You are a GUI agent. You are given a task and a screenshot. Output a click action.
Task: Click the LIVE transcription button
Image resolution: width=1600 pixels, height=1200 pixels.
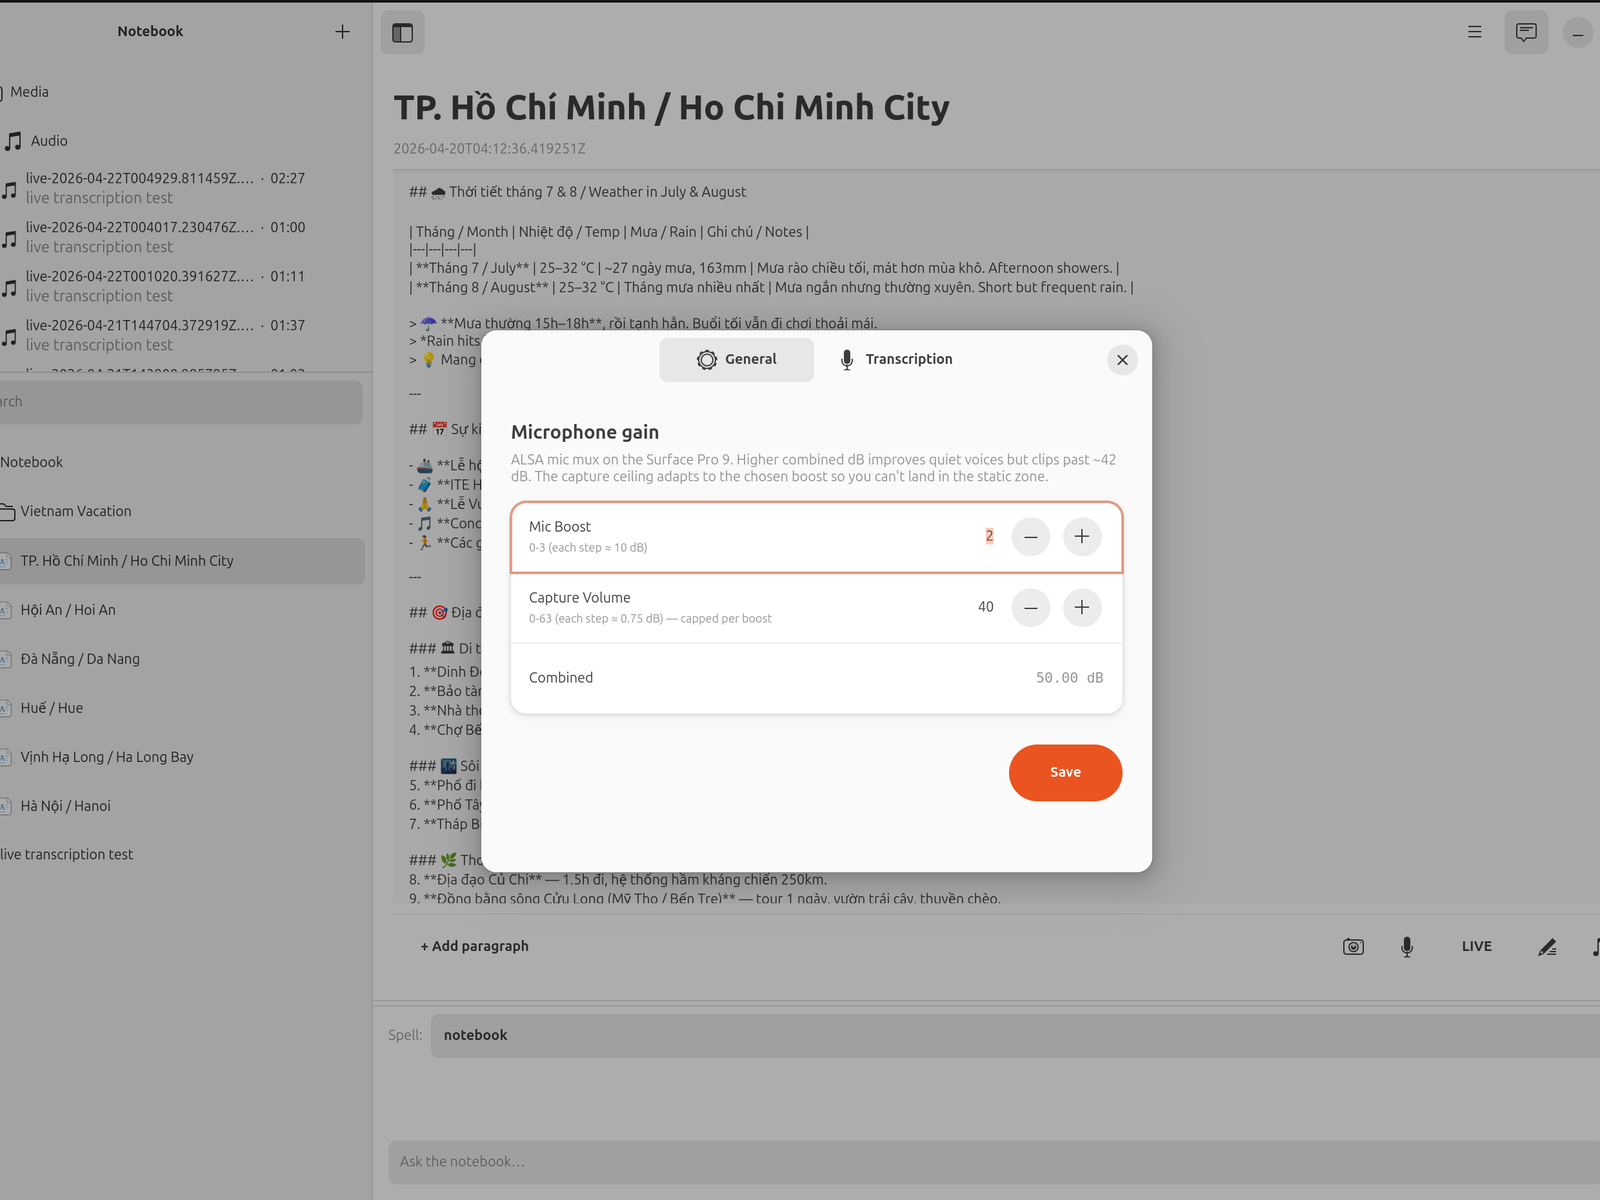click(x=1477, y=946)
